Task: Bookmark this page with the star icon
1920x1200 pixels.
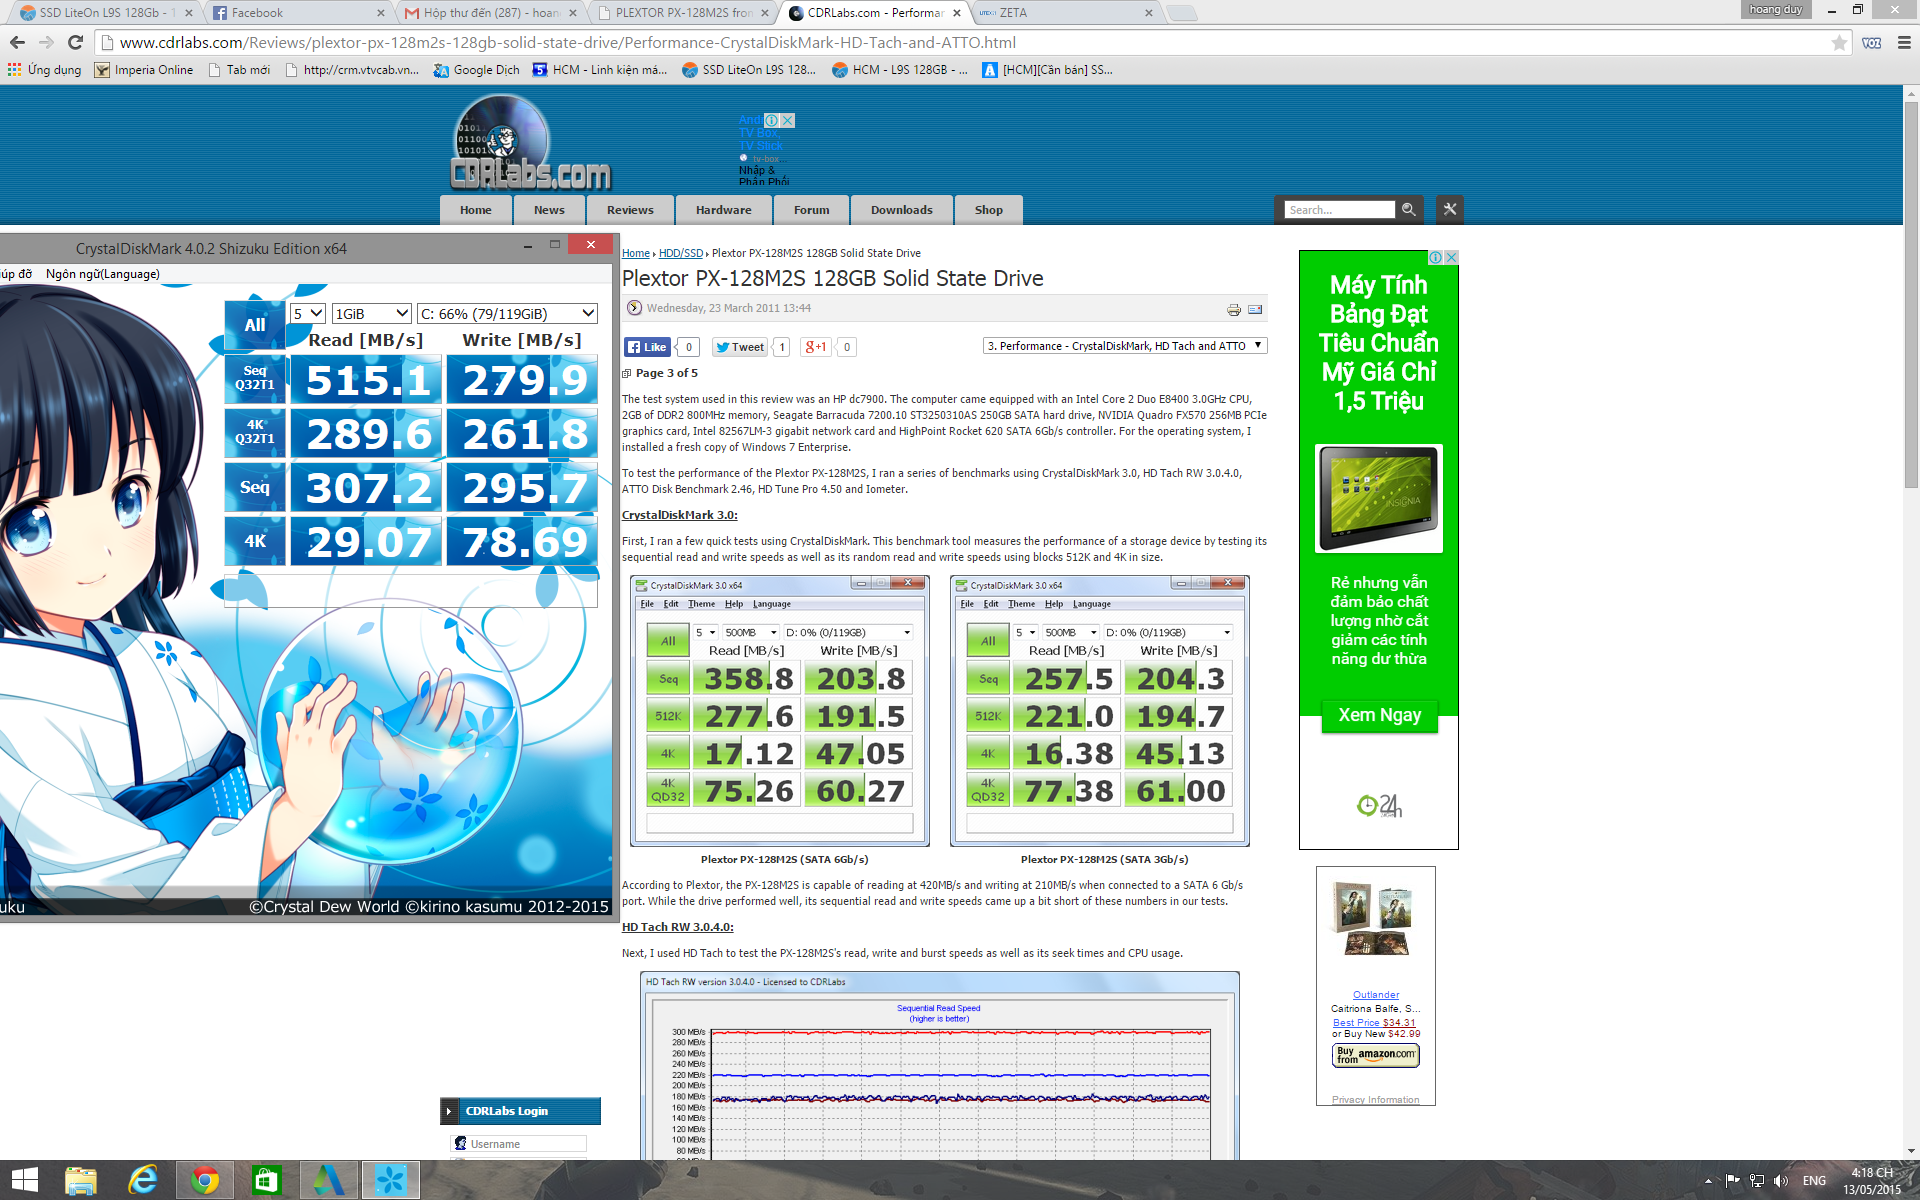Action: [1838, 42]
